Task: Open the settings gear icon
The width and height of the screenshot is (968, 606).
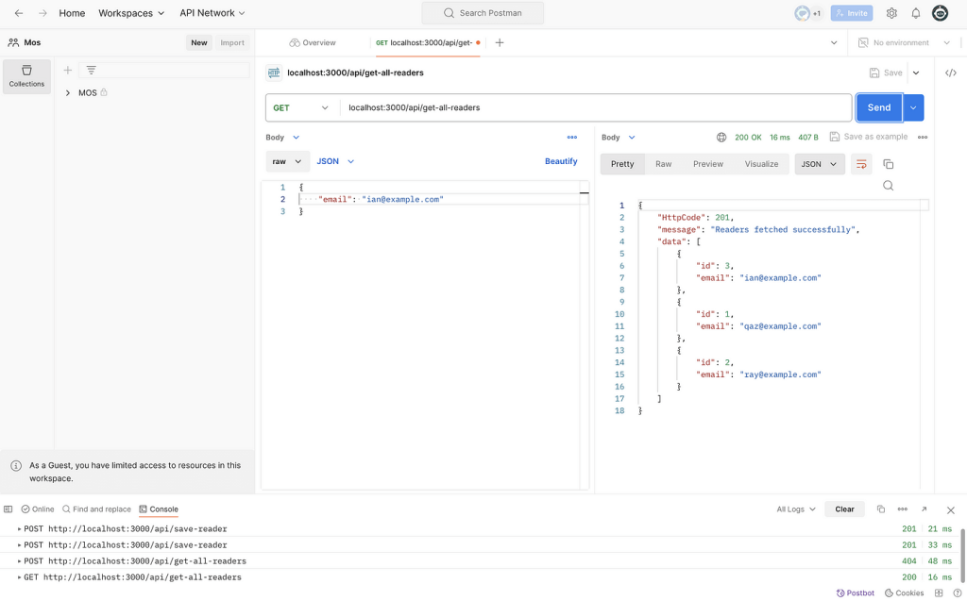Action: pos(891,13)
